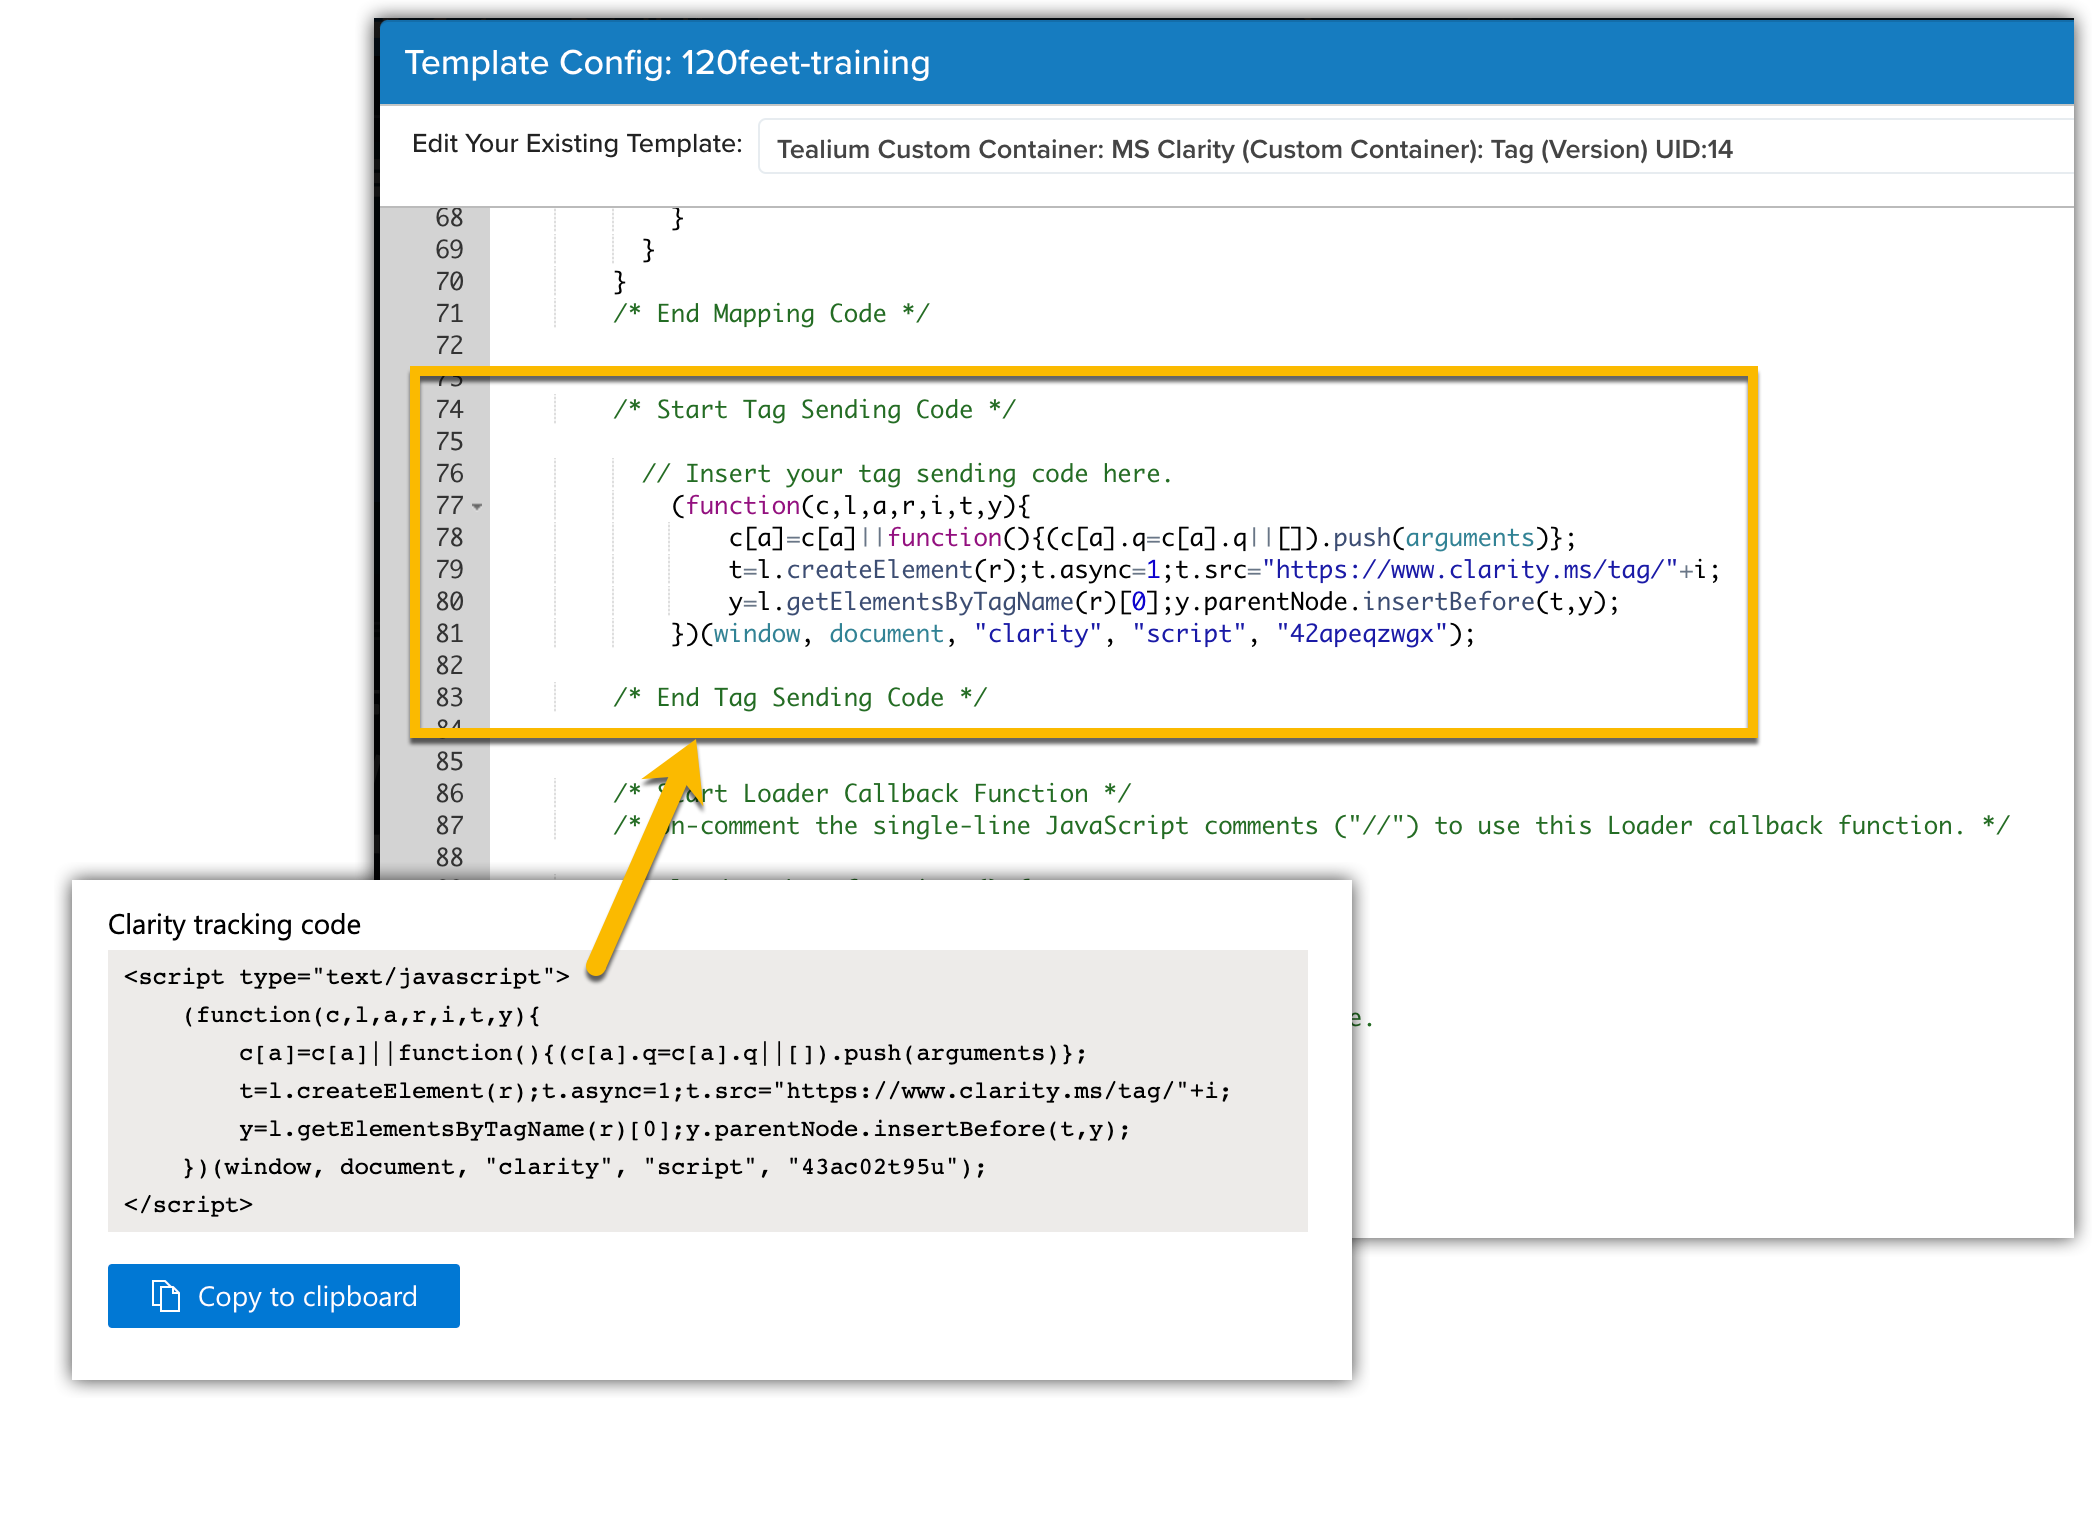Click the "Start Tag Sending Code" comment line
2092x1524 pixels.
point(814,409)
